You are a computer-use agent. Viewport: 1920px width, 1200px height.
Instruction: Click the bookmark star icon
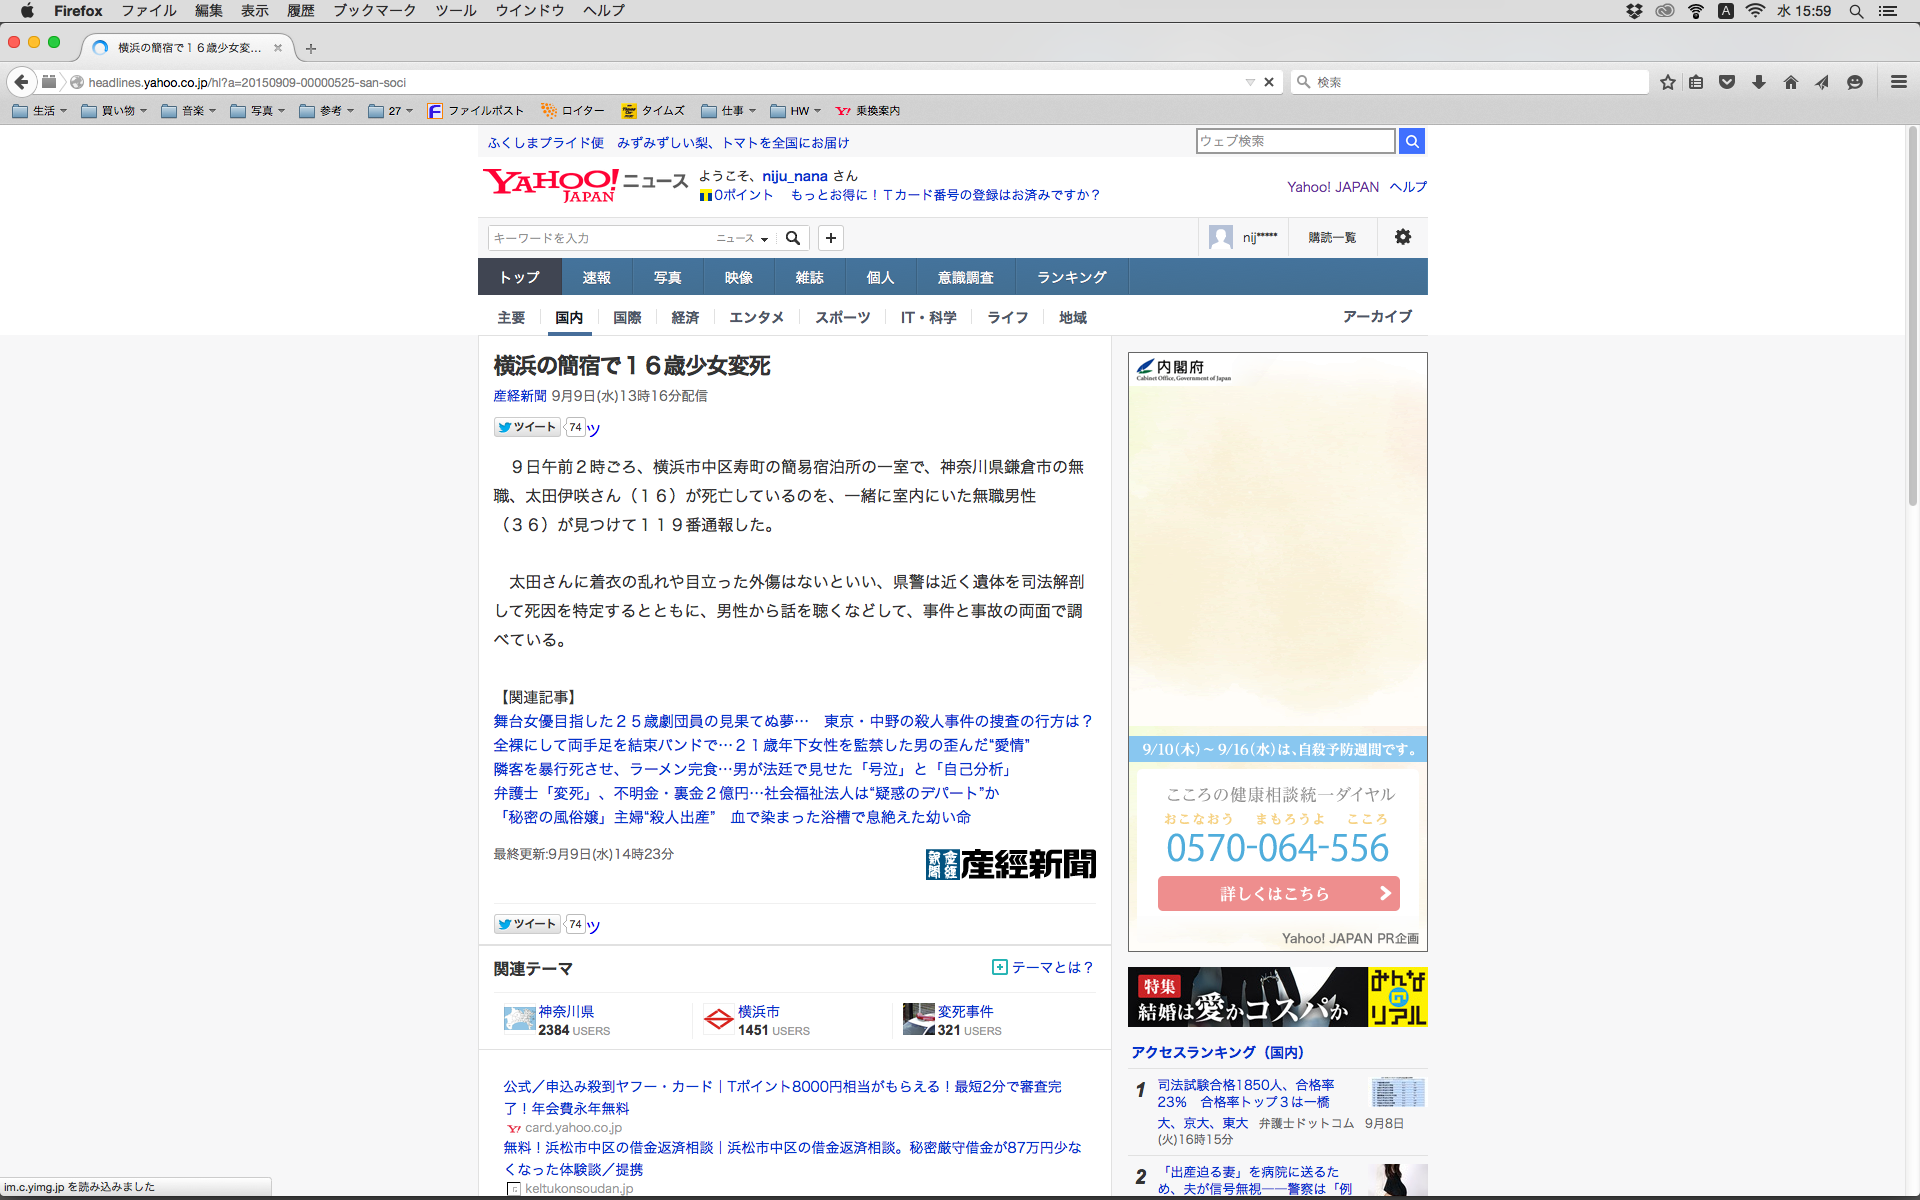(x=1667, y=82)
